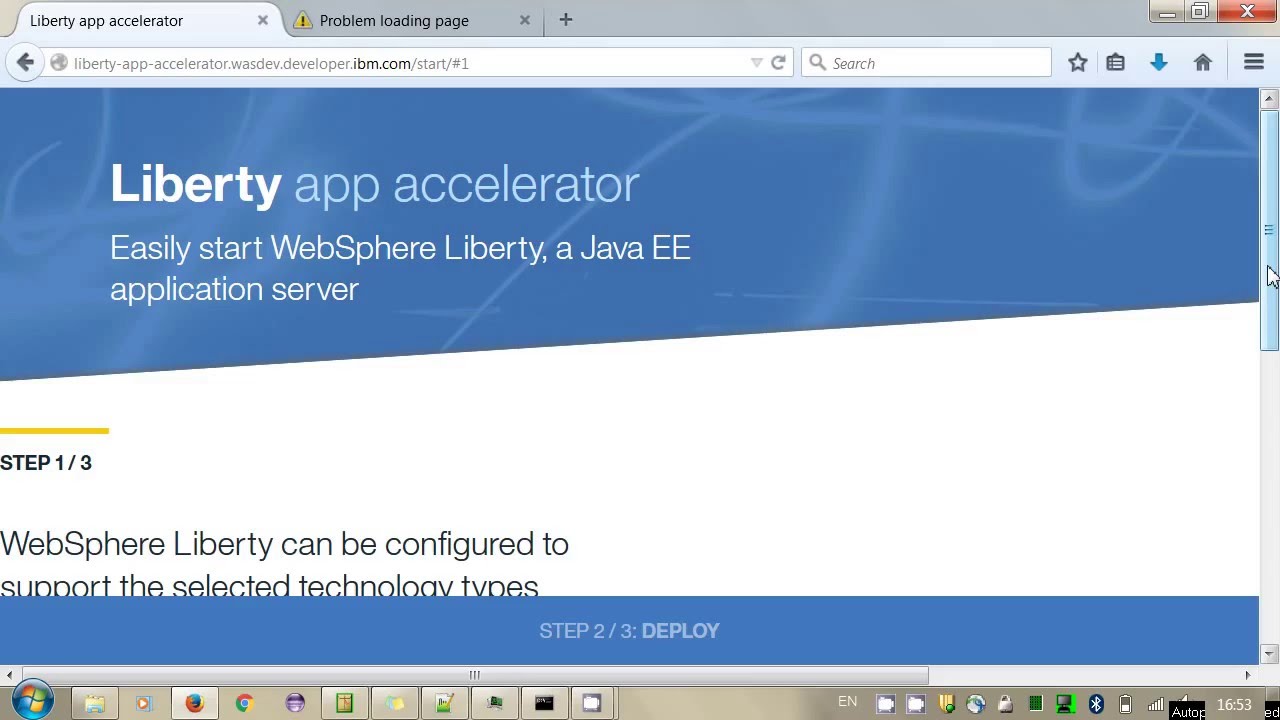This screenshot has height=720, width=1280.
Task: Click the Liberty app accelerator heading
Action: pyautogui.click(x=375, y=184)
